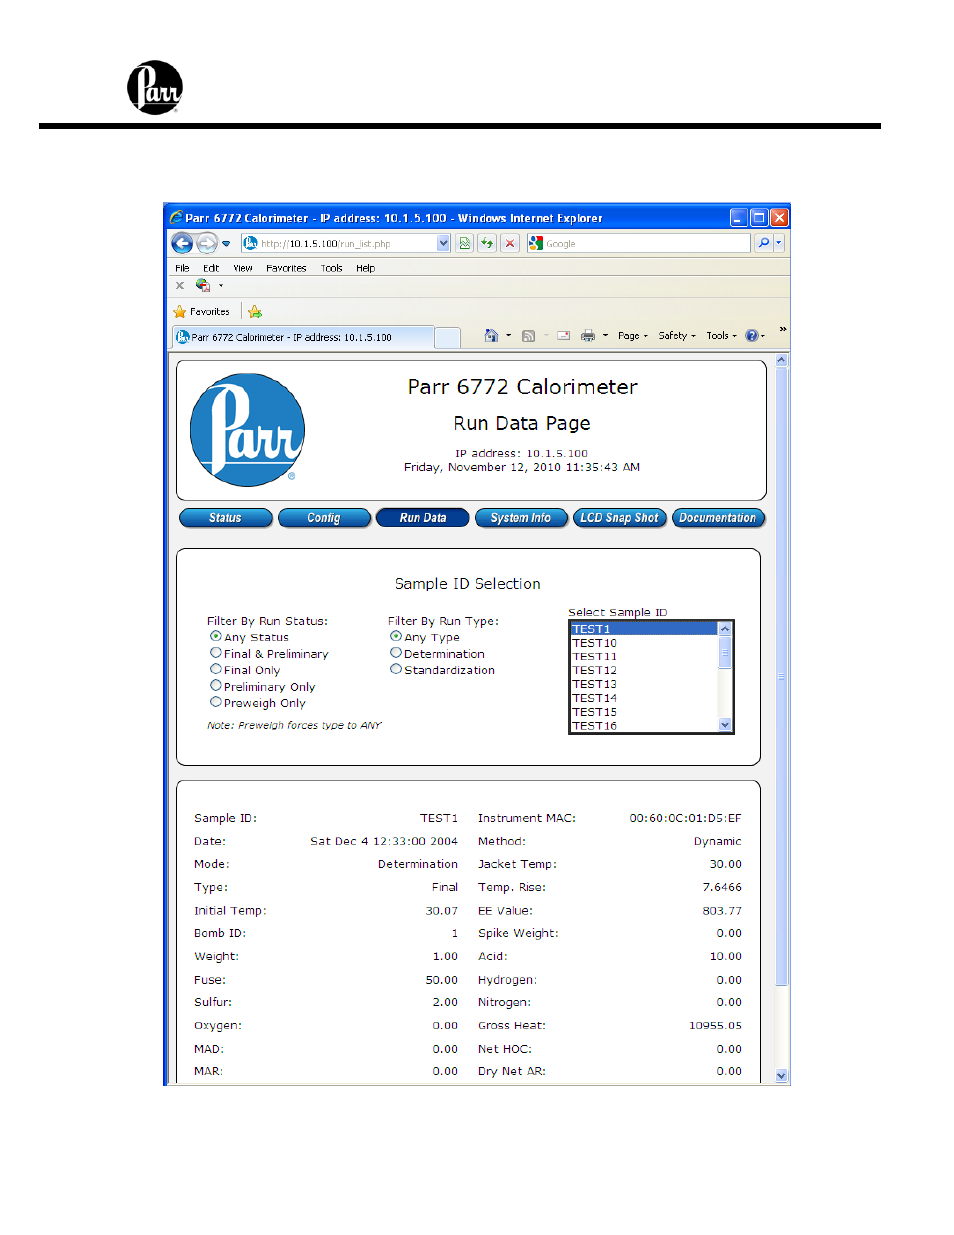Expand the Print dropdown arrow
Screen dimensions: 954x1235
(605, 336)
